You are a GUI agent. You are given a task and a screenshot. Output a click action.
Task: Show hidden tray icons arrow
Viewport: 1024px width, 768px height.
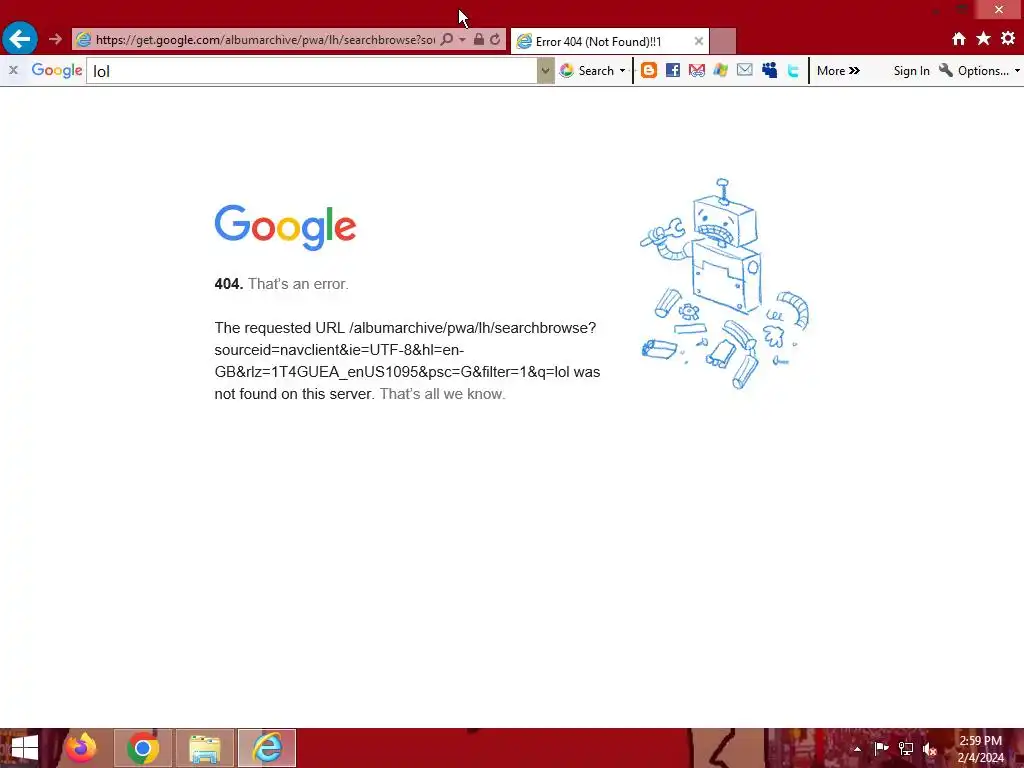click(857, 749)
